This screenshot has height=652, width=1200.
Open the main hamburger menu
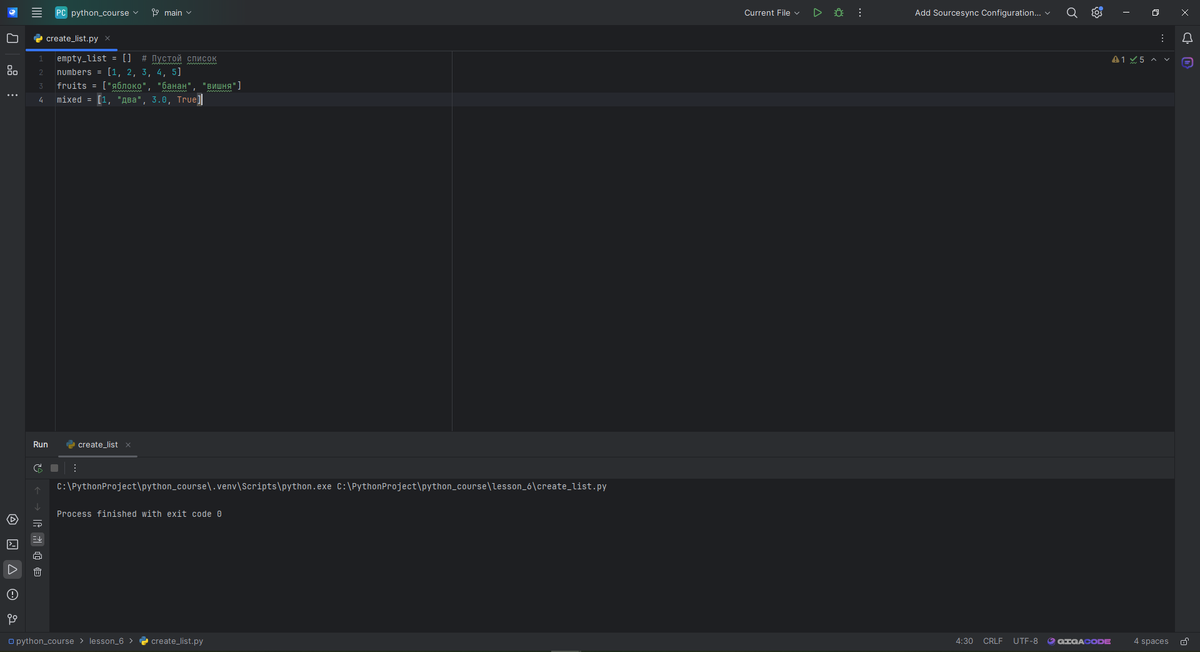[37, 13]
